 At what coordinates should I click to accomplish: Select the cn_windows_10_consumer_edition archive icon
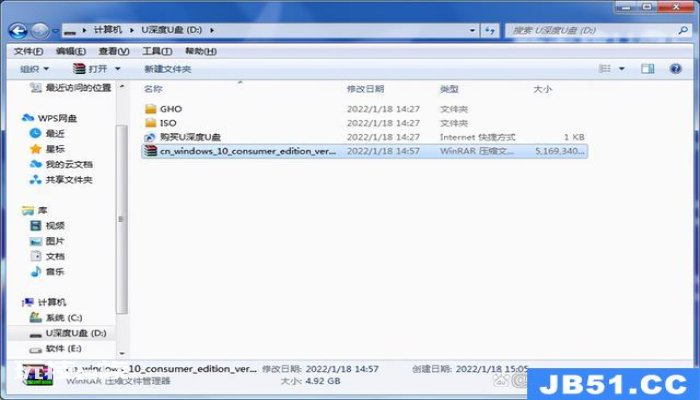150,151
